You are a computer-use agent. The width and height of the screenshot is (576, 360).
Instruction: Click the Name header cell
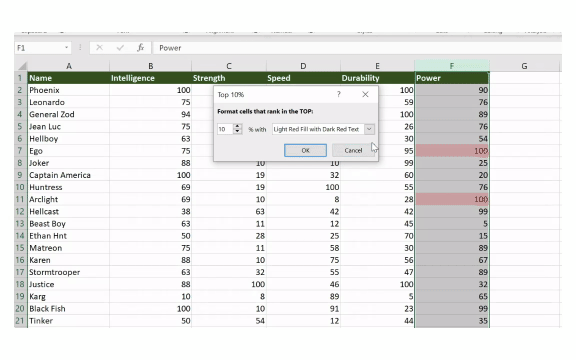click(69, 78)
